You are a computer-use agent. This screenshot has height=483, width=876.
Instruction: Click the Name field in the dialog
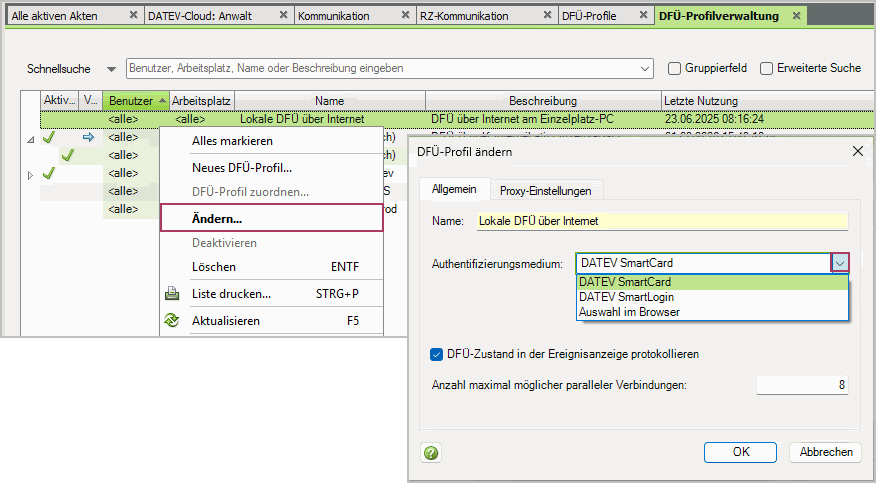(662, 221)
